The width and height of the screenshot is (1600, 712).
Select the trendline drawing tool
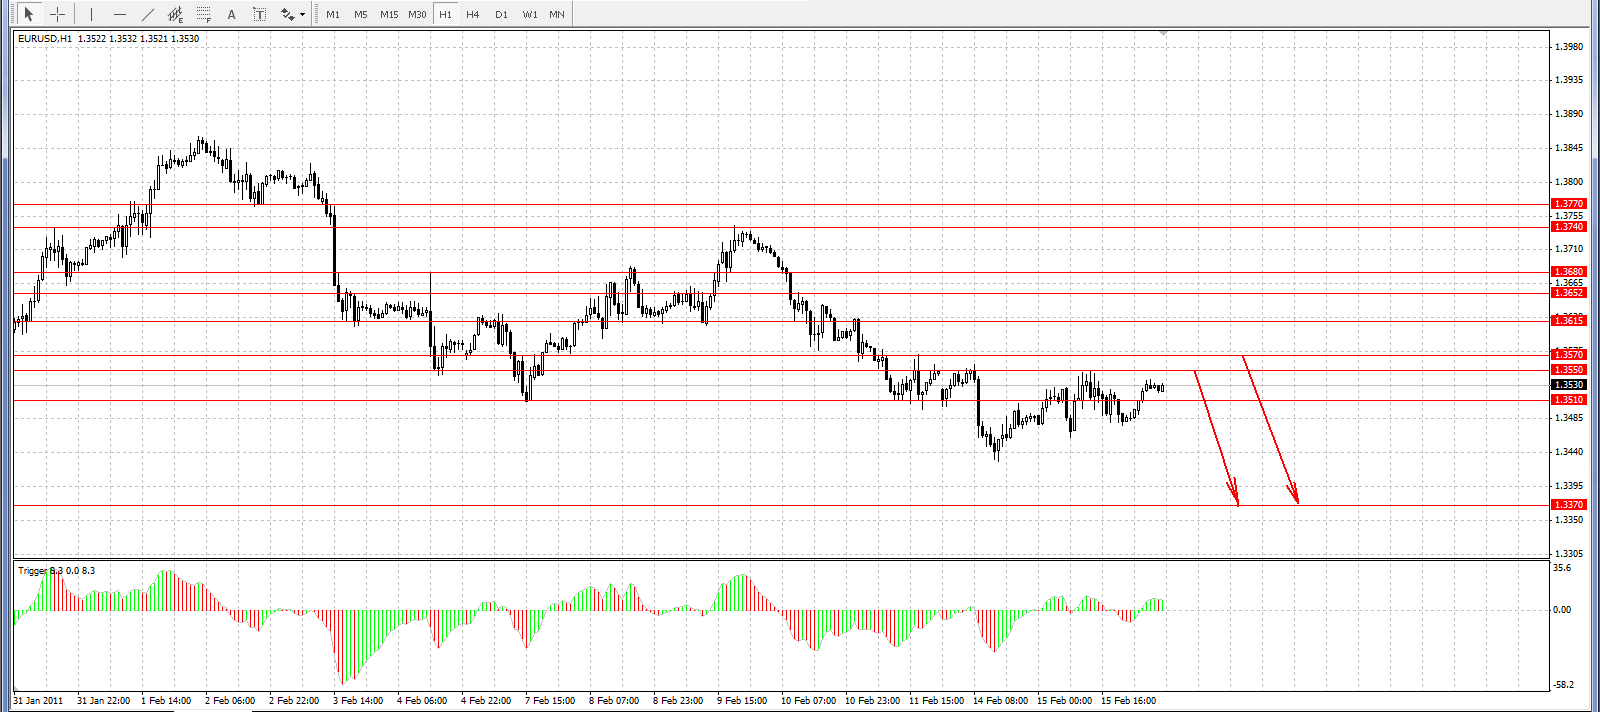148,14
